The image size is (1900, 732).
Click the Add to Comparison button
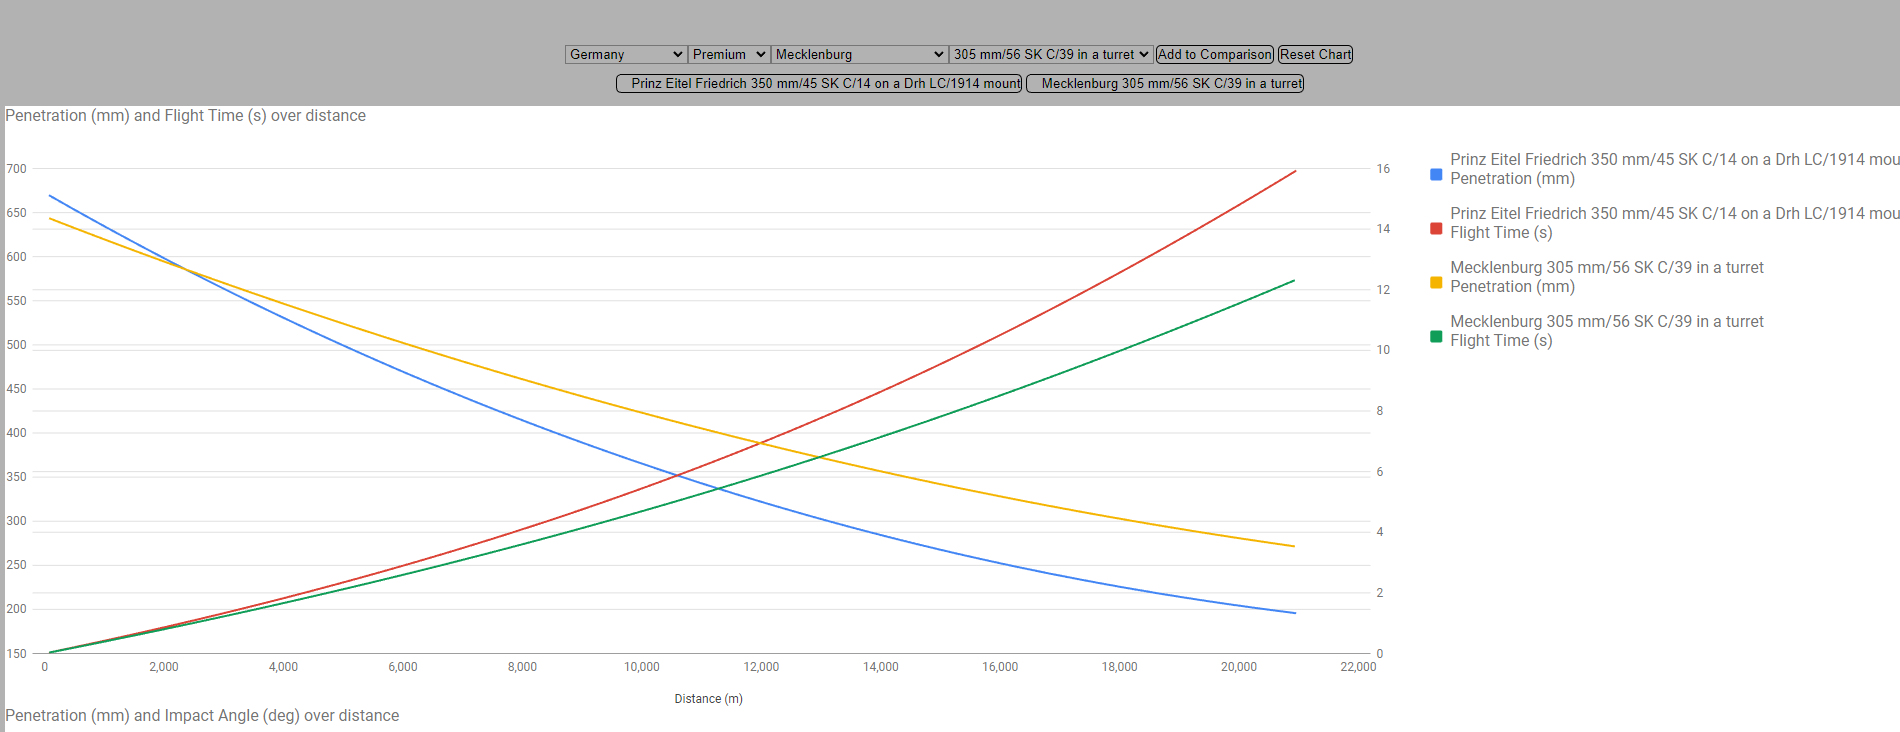pos(1215,54)
